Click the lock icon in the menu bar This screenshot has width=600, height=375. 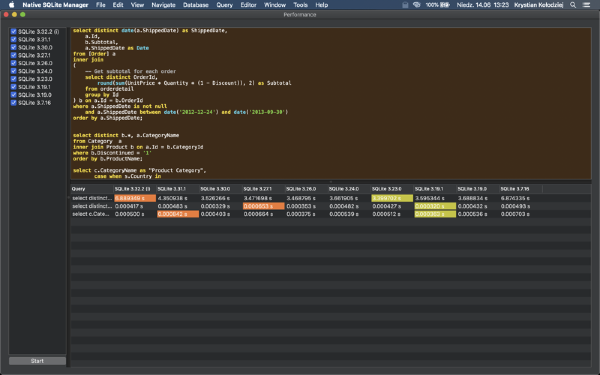tap(405, 5)
